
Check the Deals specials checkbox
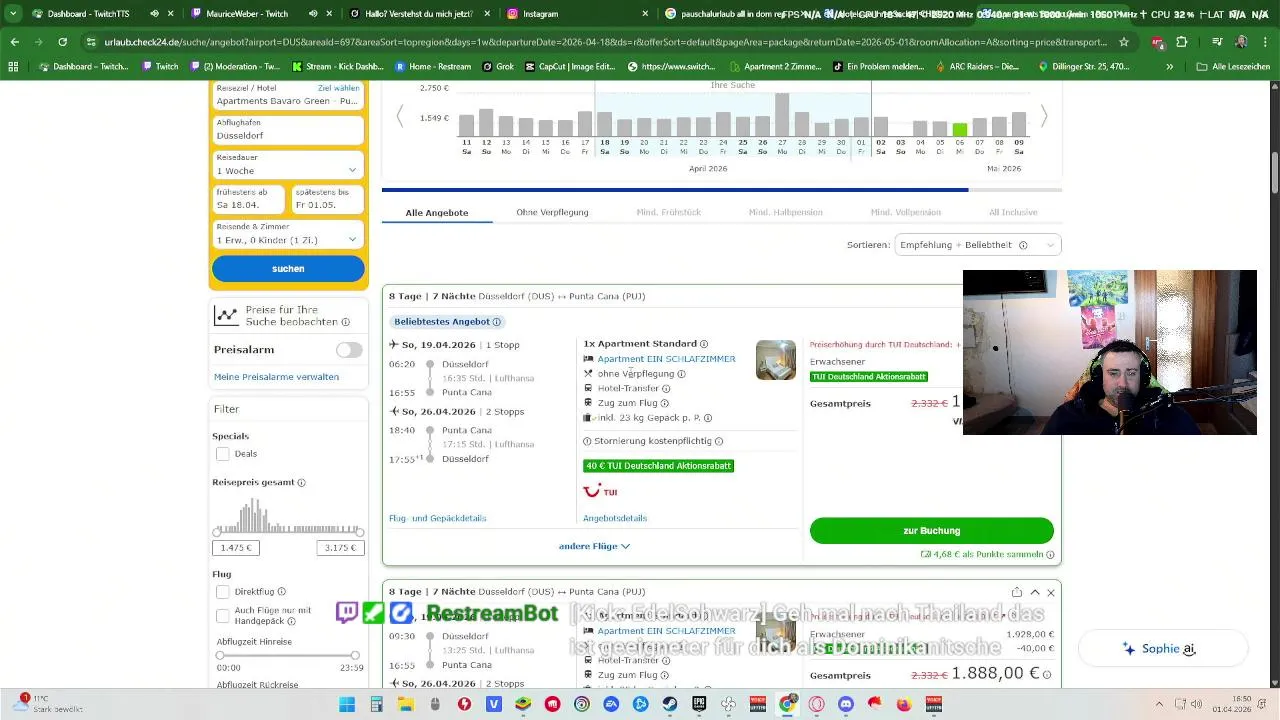[223, 454]
